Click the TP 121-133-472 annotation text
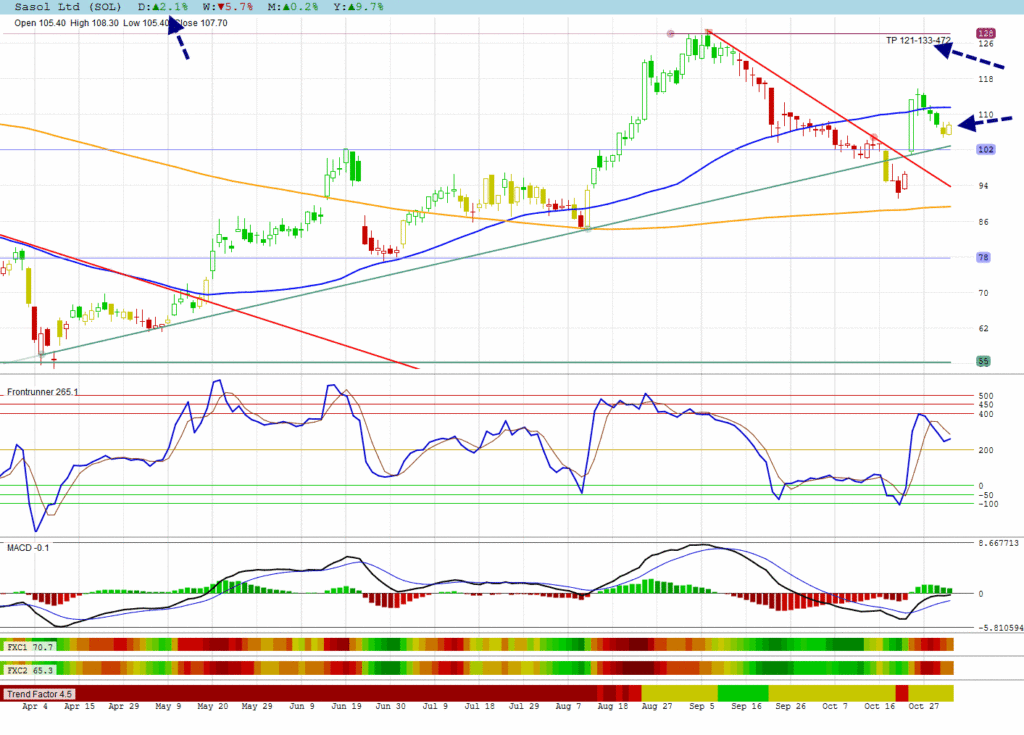 pyautogui.click(x=918, y=40)
